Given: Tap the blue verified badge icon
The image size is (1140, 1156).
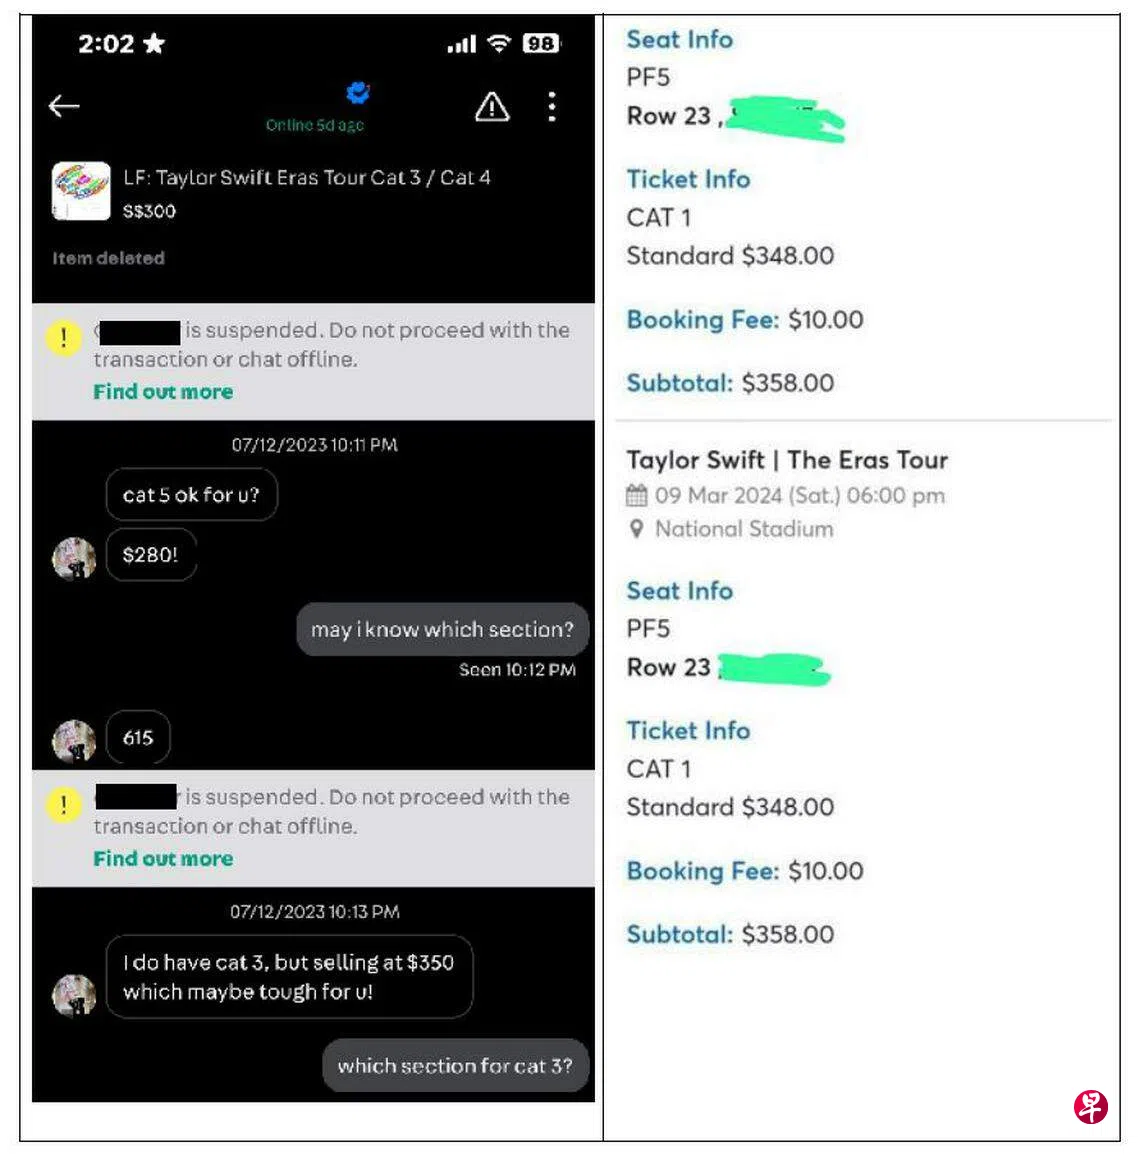Looking at the screenshot, I should pyautogui.click(x=358, y=93).
